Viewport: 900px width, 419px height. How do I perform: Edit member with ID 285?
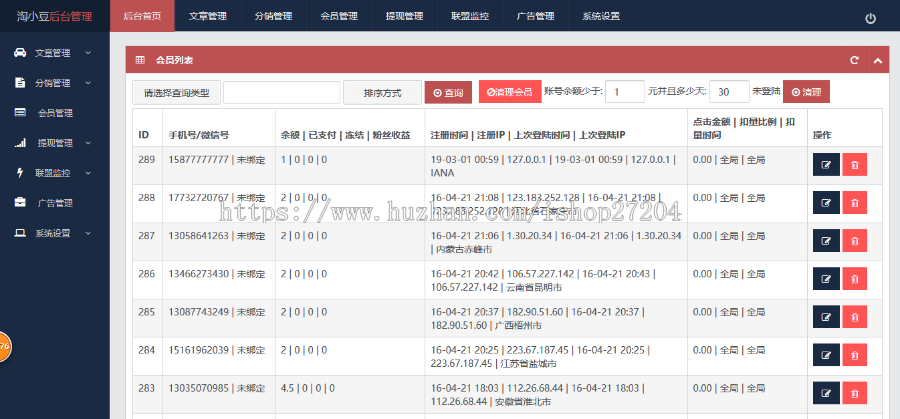(826, 317)
